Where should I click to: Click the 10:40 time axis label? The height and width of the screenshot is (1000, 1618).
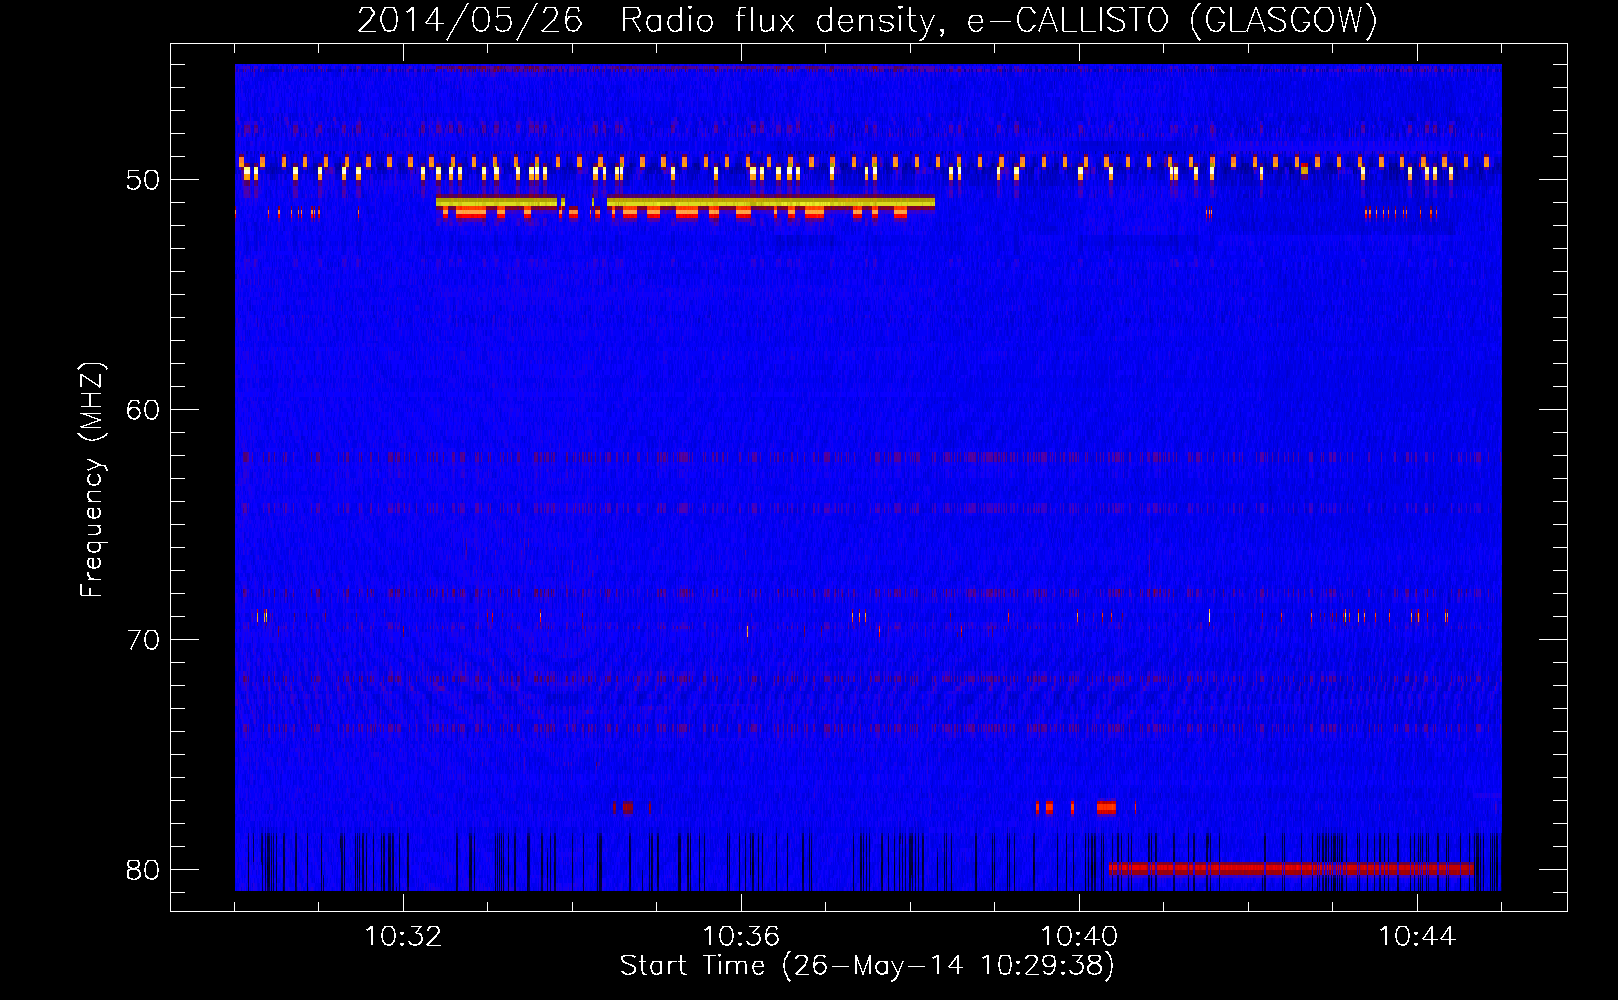coord(1079,937)
